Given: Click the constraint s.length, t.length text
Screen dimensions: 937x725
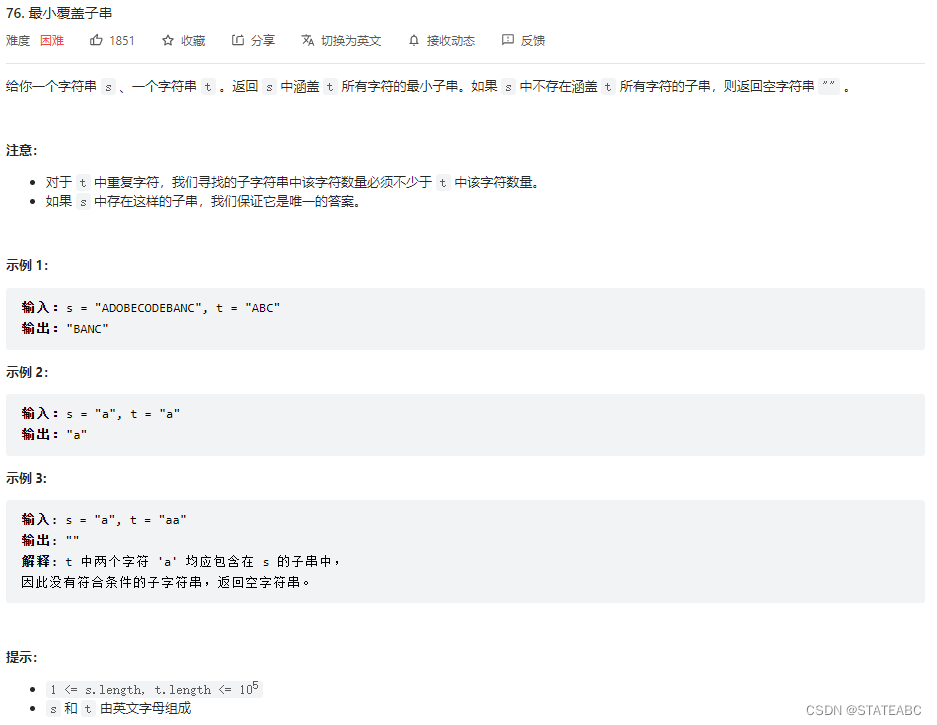Looking at the screenshot, I should [x=154, y=690].
